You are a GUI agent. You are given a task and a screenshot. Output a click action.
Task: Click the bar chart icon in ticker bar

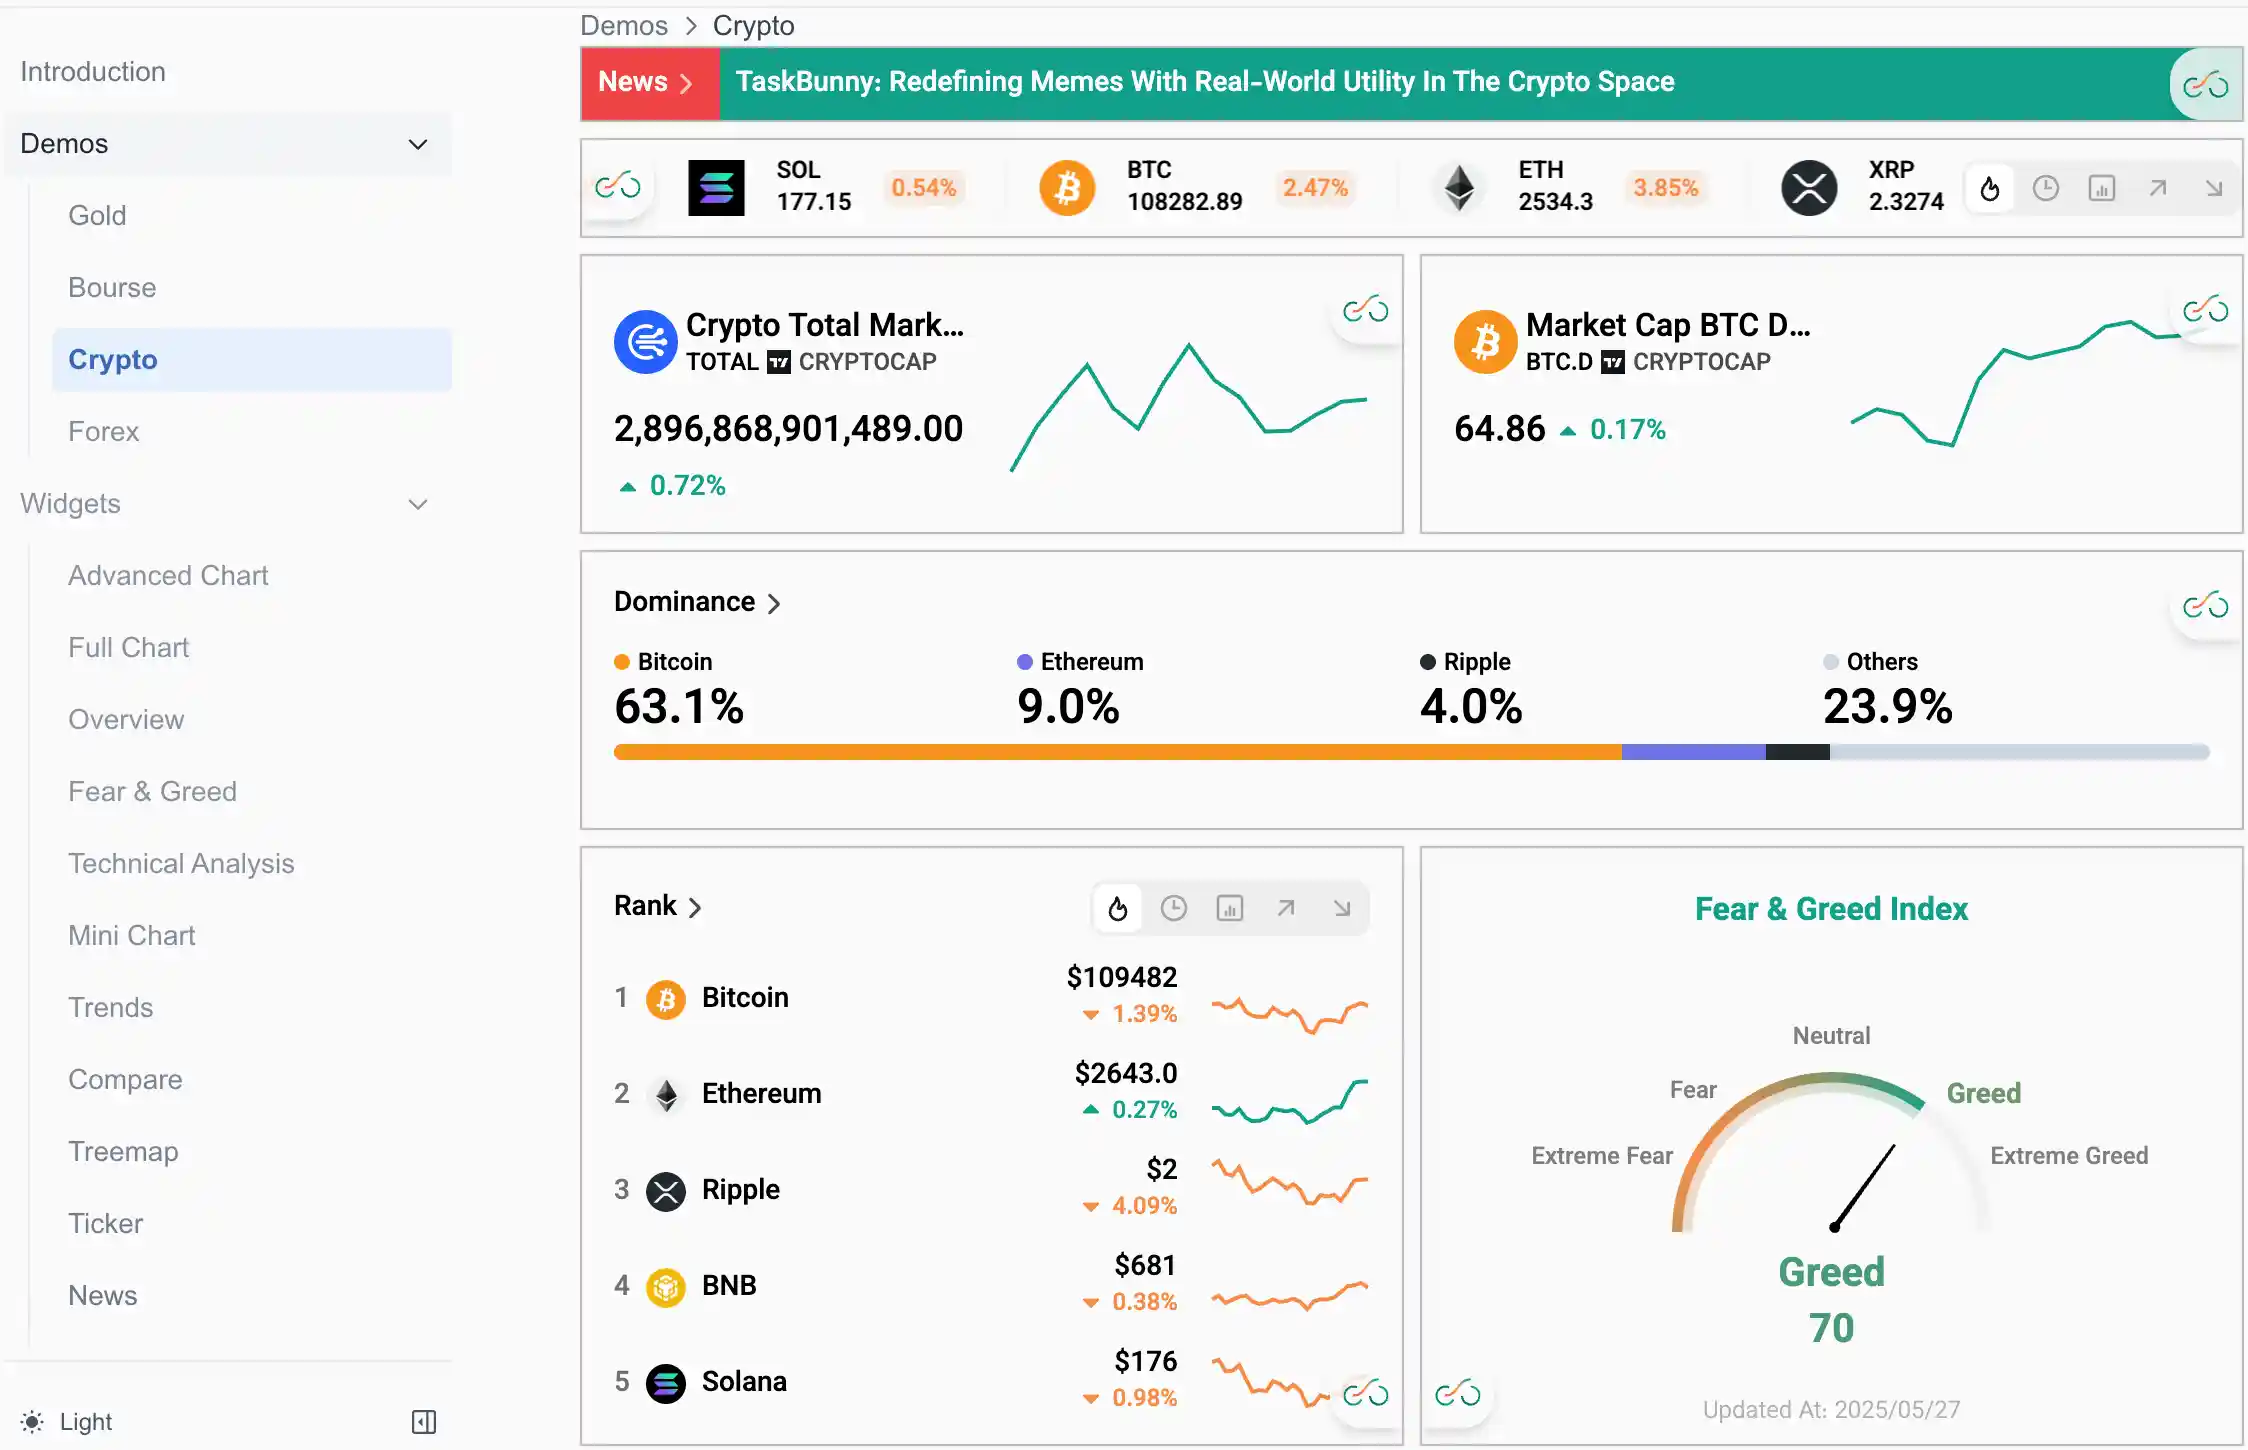tap(2102, 188)
